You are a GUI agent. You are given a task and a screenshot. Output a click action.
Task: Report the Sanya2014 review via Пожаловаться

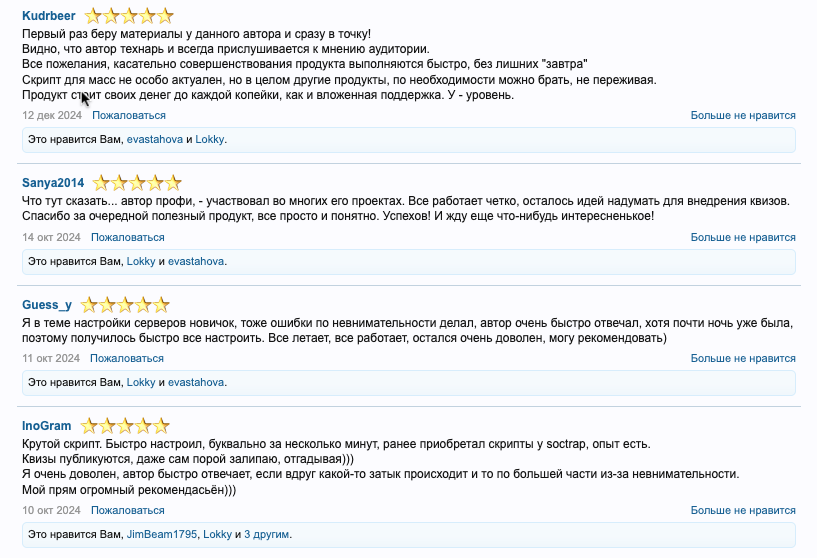(x=127, y=237)
